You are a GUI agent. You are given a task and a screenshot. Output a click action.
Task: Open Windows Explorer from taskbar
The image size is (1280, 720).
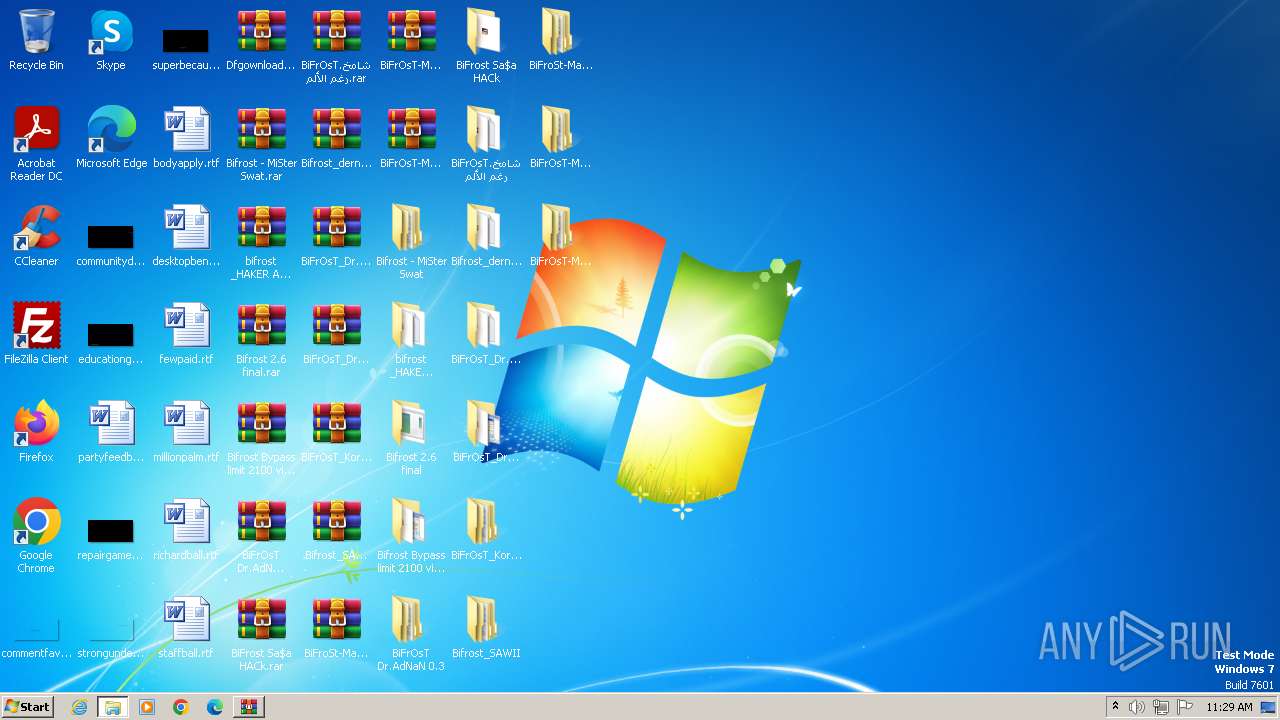(x=113, y=707)
